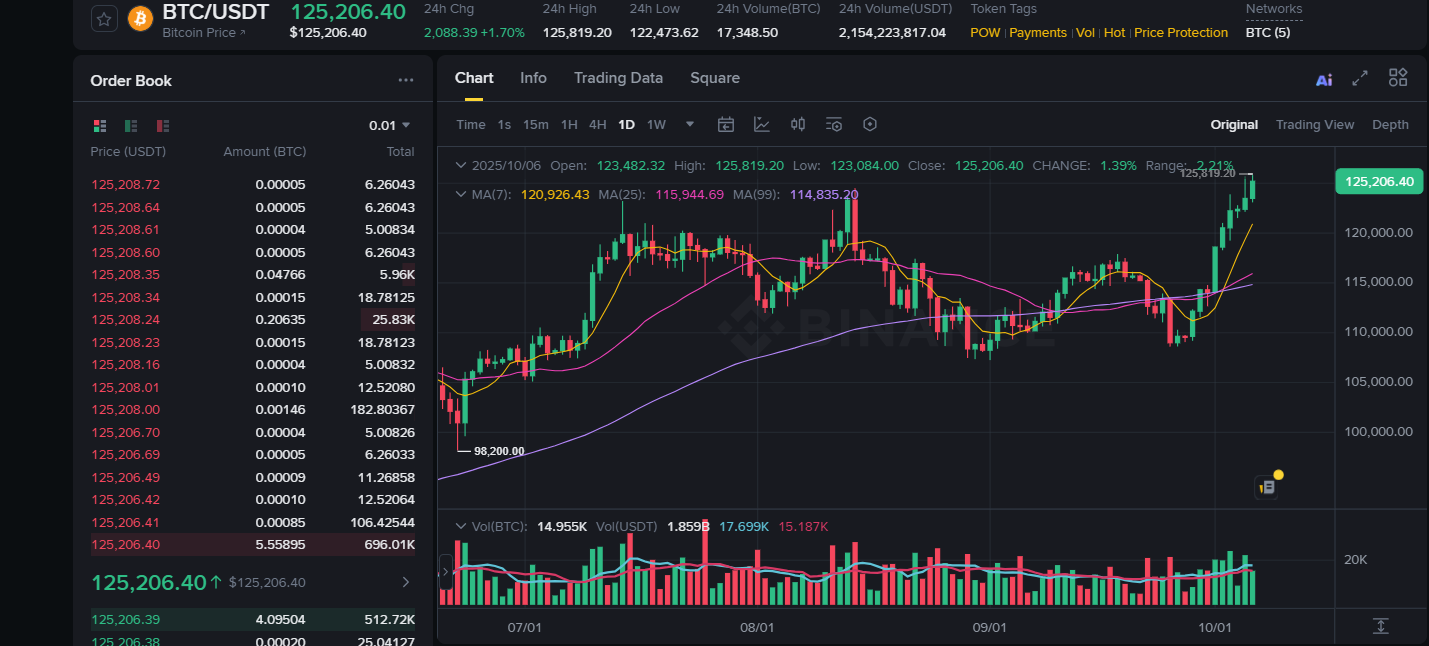
Task: Open the Order Book options menu
Action: click(406, 79)
